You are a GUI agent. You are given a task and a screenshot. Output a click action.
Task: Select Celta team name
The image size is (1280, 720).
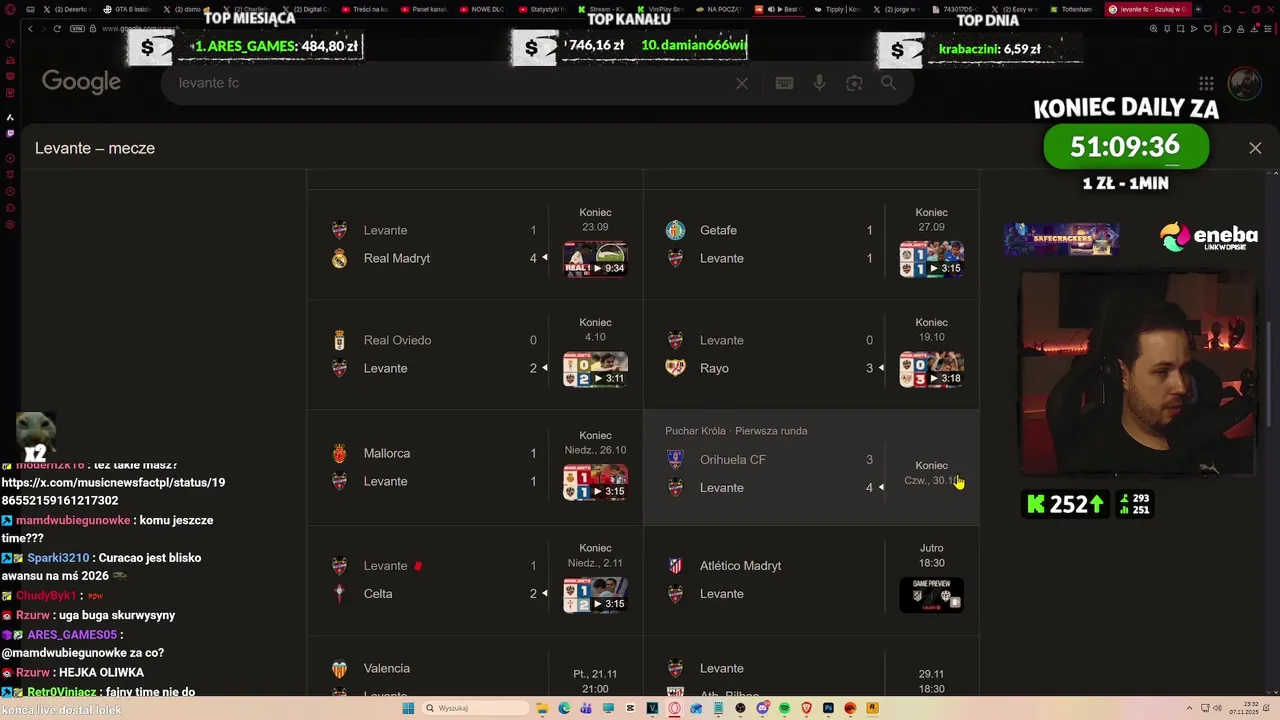(378, 593)
